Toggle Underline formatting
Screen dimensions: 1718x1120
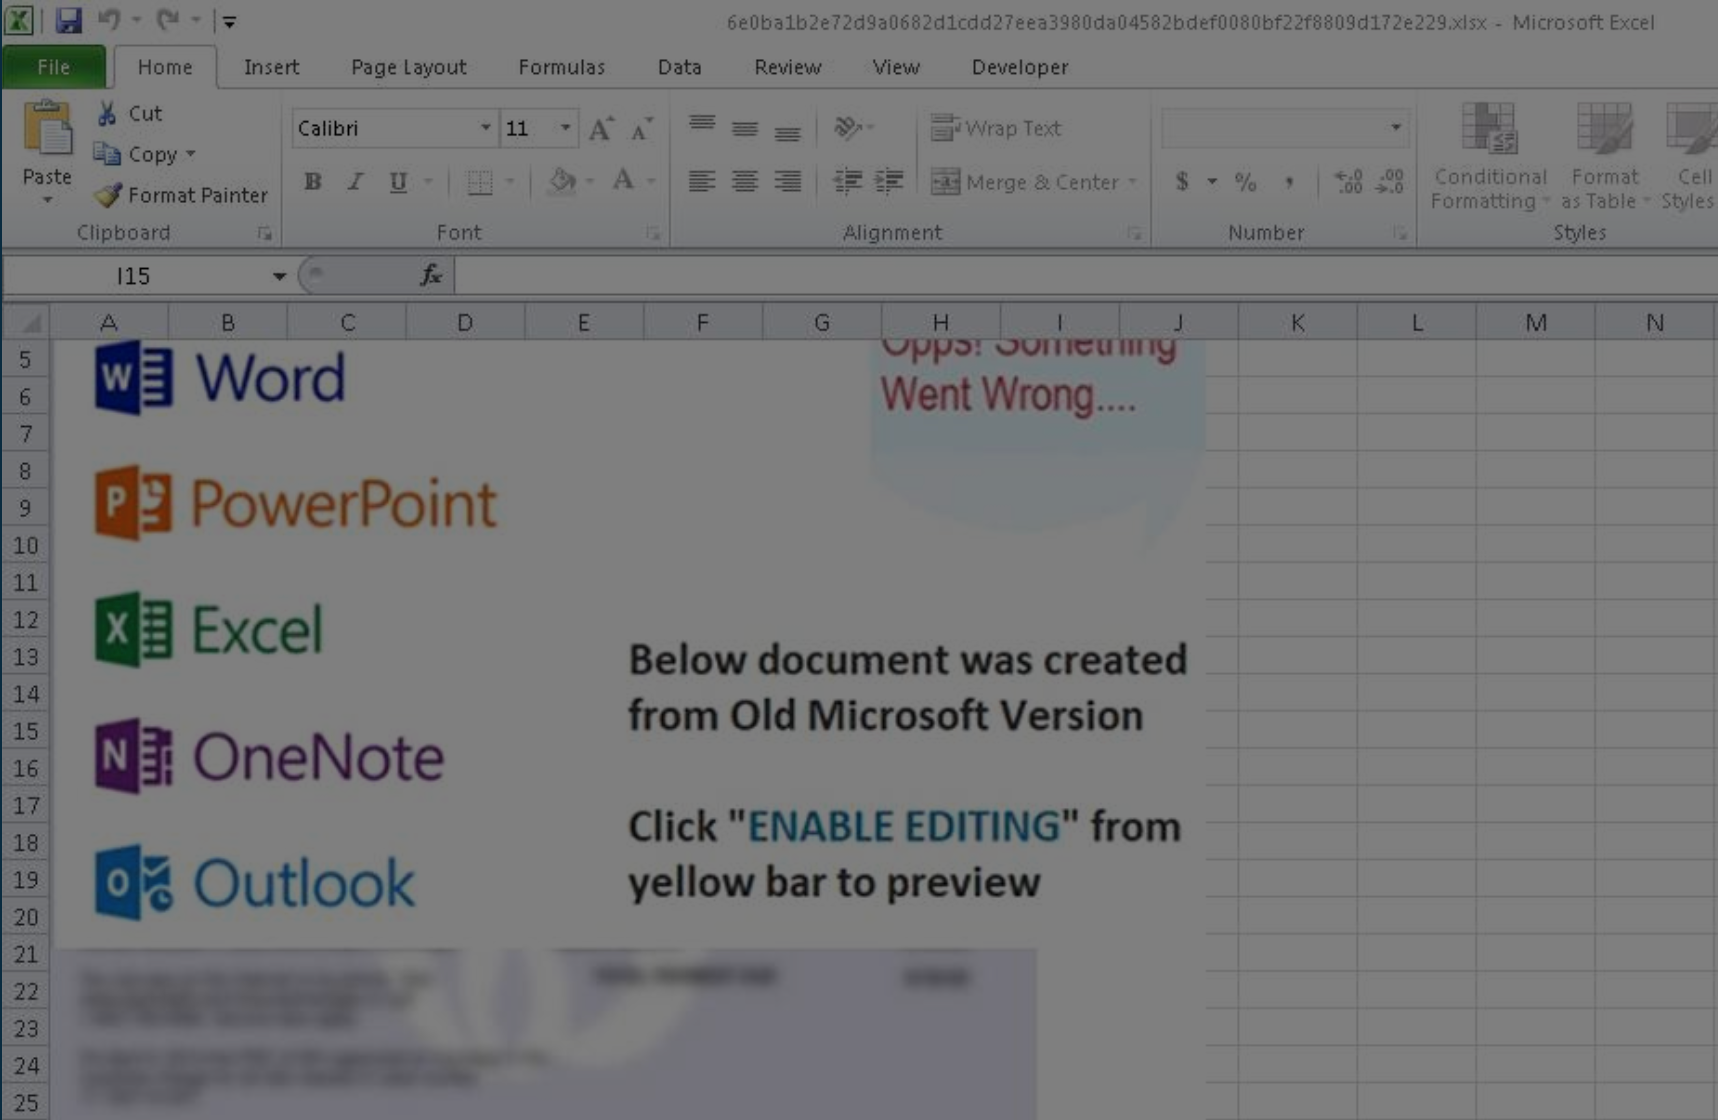[x=398, y=182]
